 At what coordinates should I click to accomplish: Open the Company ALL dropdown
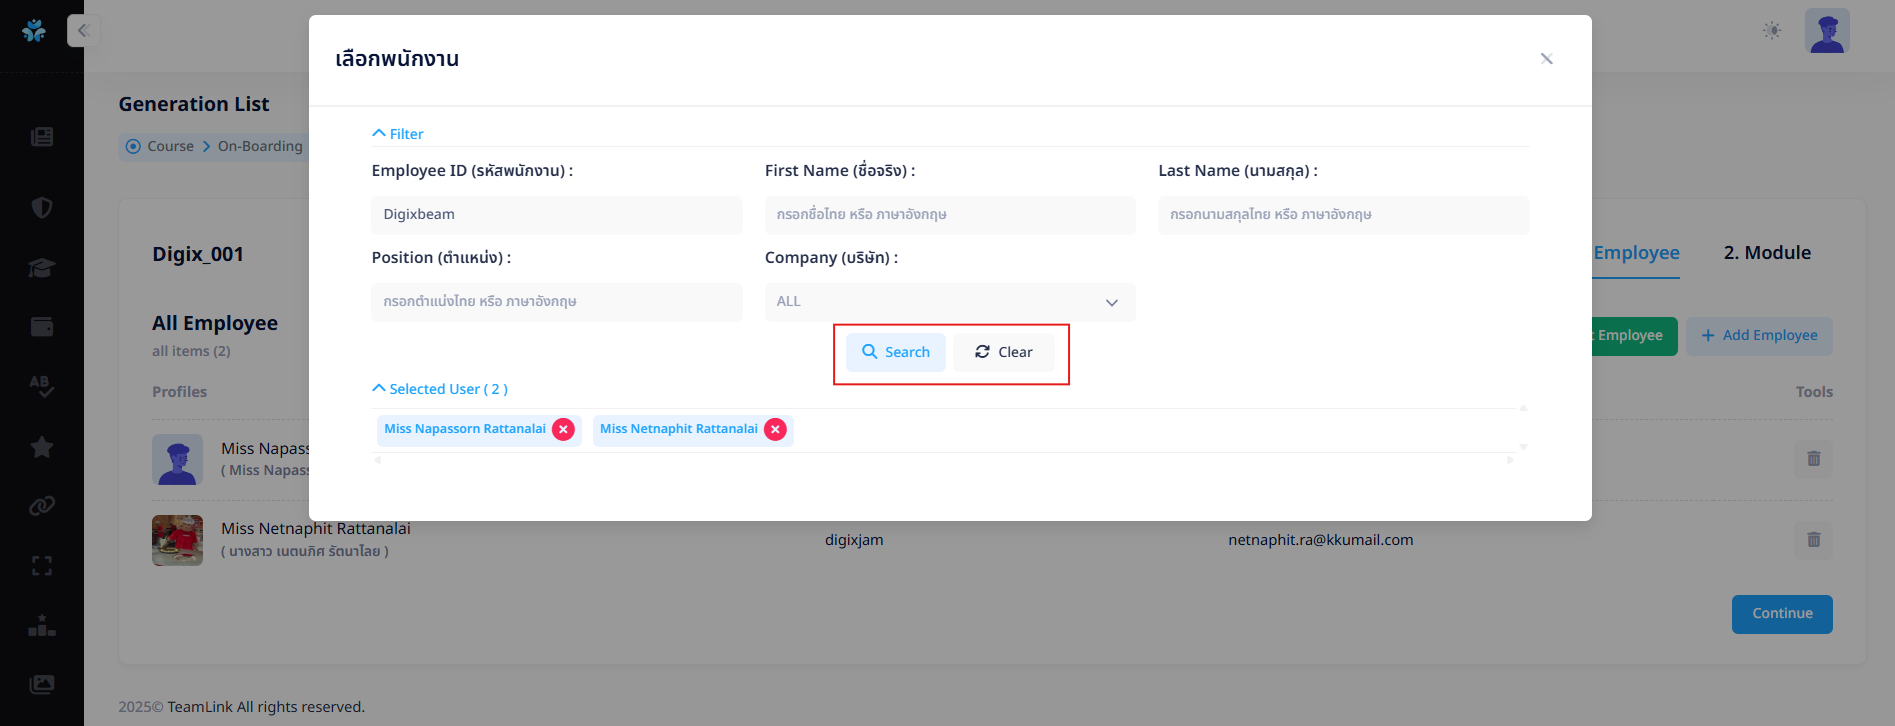pyautogui.click(x=949, y=302)
